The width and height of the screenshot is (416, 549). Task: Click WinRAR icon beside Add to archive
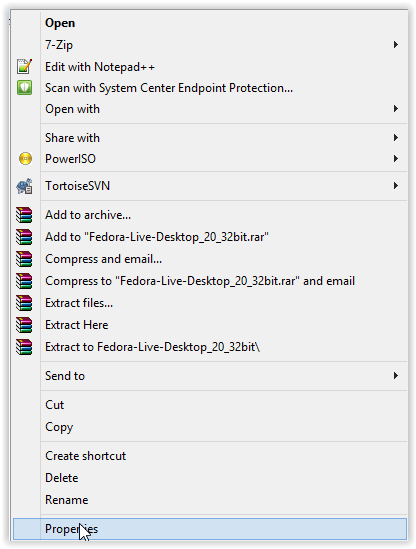coord(24,215)
